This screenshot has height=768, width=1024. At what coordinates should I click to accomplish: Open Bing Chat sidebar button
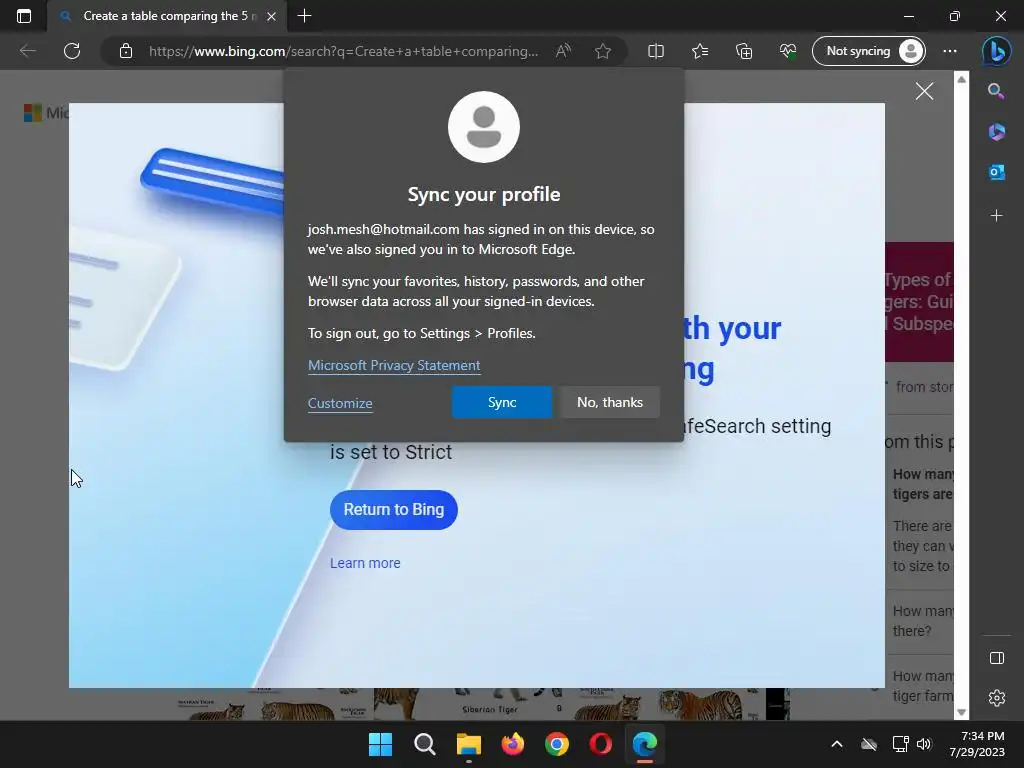tap(997, 51)
